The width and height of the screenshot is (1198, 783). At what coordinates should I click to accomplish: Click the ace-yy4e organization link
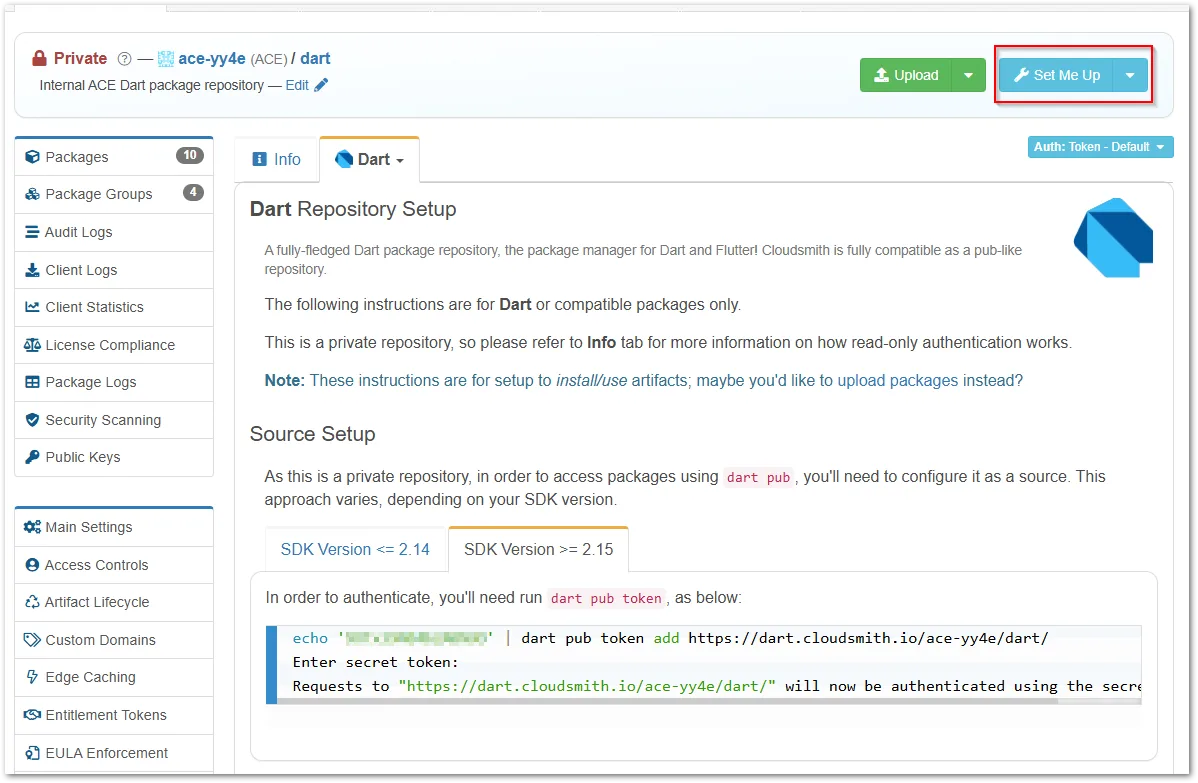[212, 58]
